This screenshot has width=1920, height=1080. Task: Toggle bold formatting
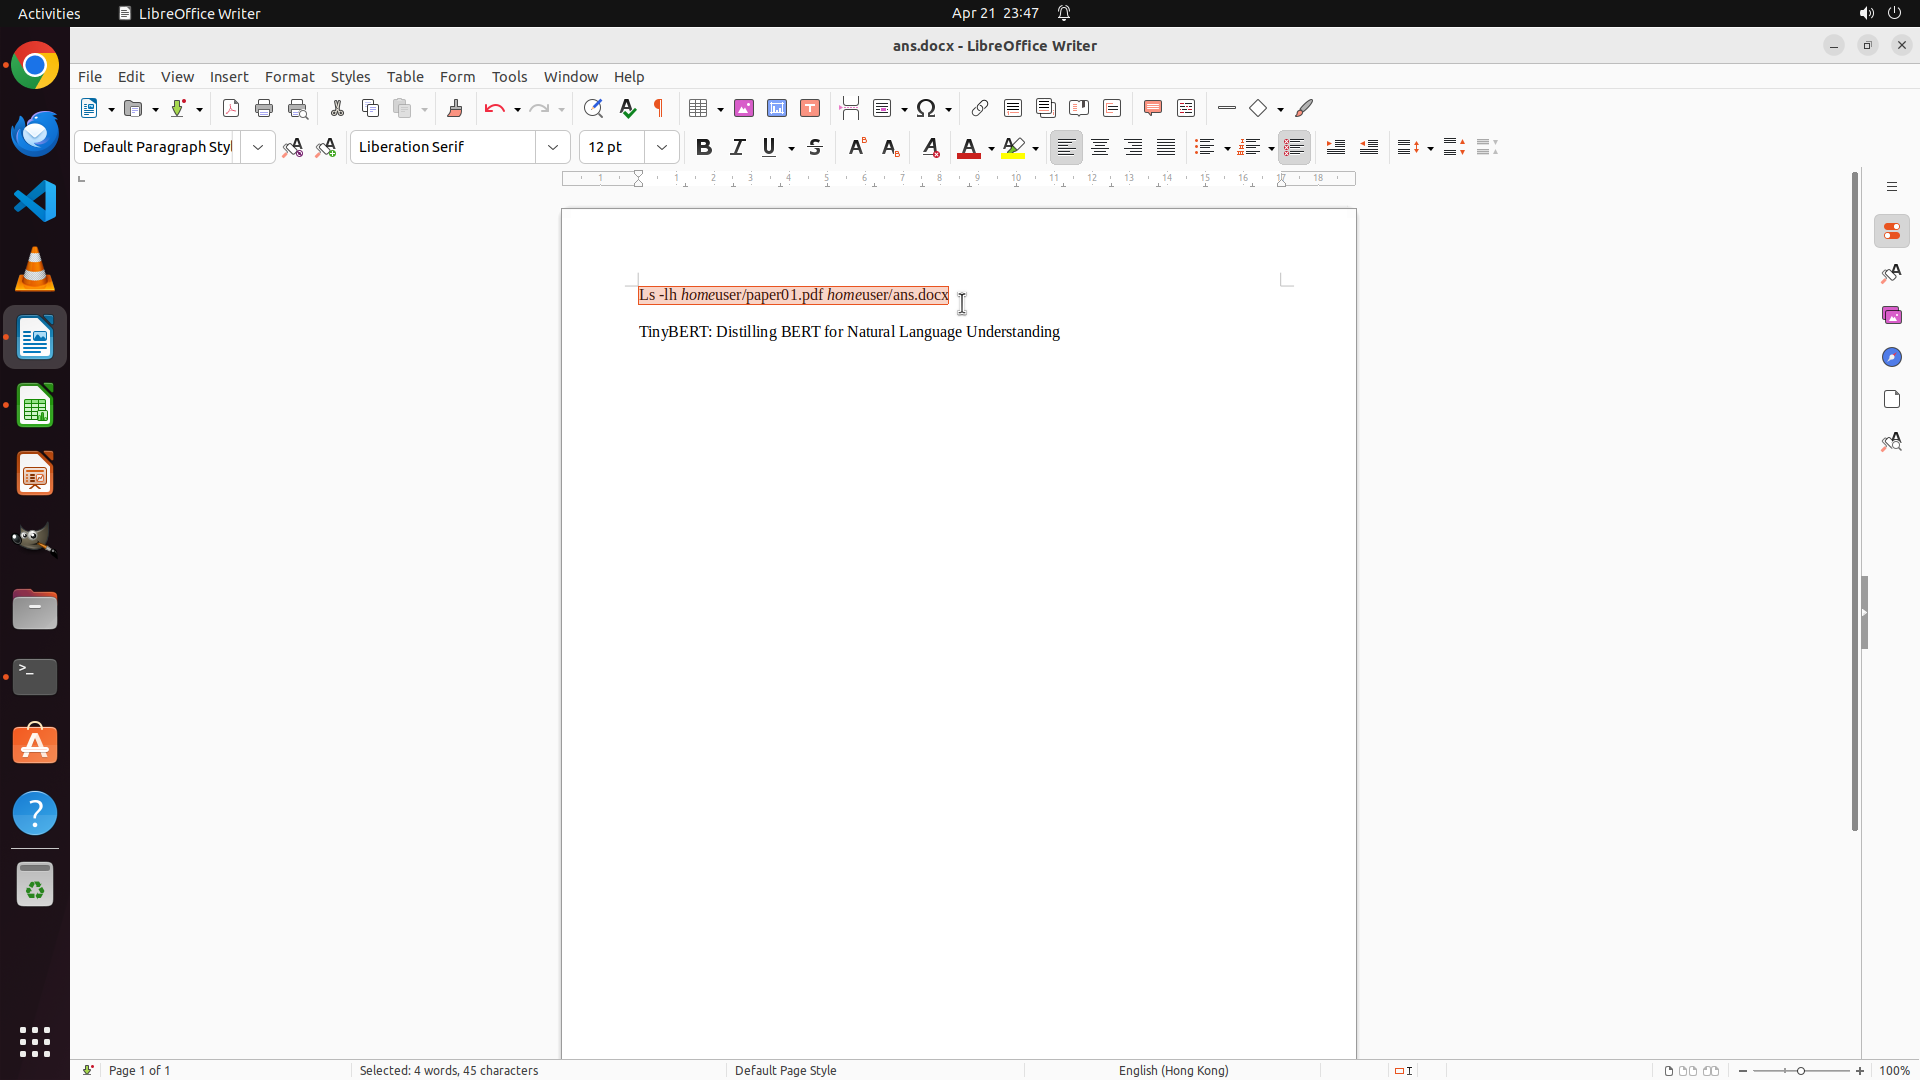704,147
